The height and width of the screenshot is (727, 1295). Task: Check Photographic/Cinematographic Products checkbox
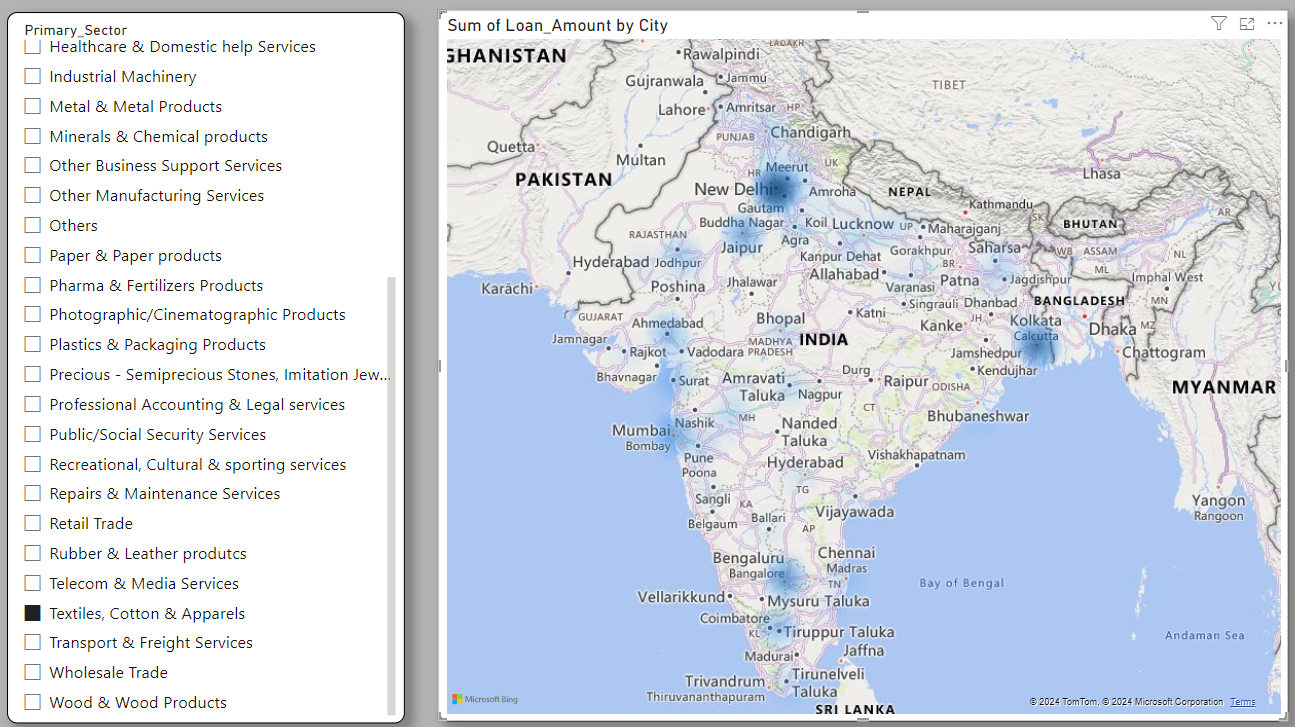point(33,314)
